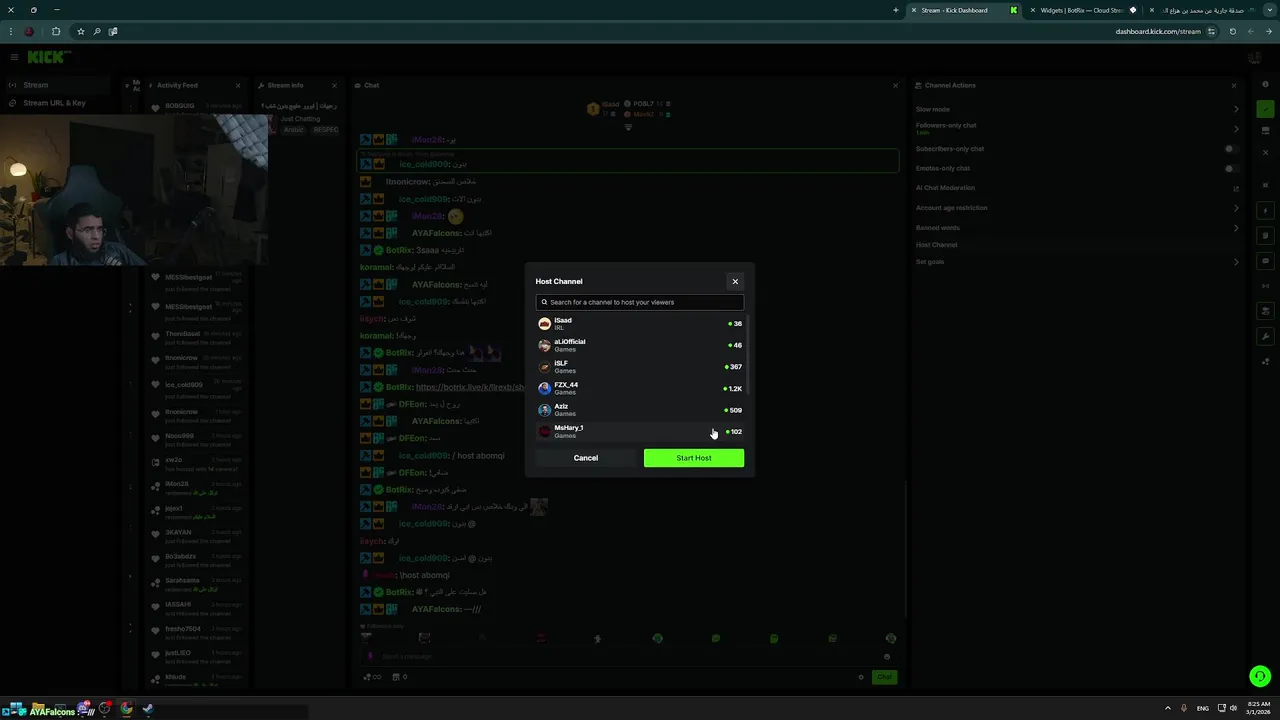The height and width of the screenshot is (720, 1280).
Task: Bookmark this page with star icon
Action: pyautogui.click(x=81, y=31)
